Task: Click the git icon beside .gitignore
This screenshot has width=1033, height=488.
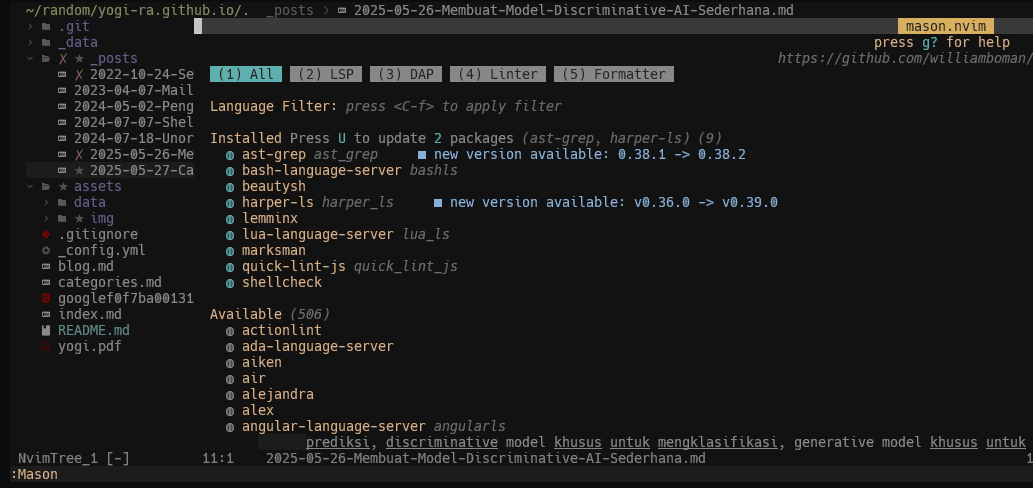Action: pyautogui.click(x=46, y=234)
